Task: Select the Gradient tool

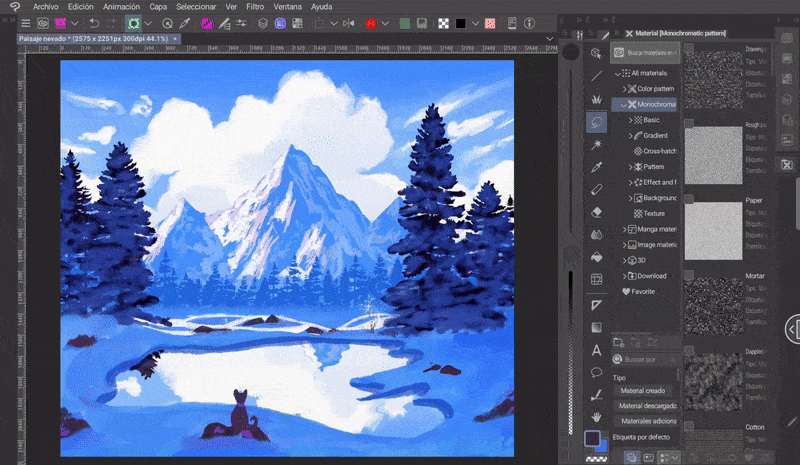Action: click(x=596, y=328)
